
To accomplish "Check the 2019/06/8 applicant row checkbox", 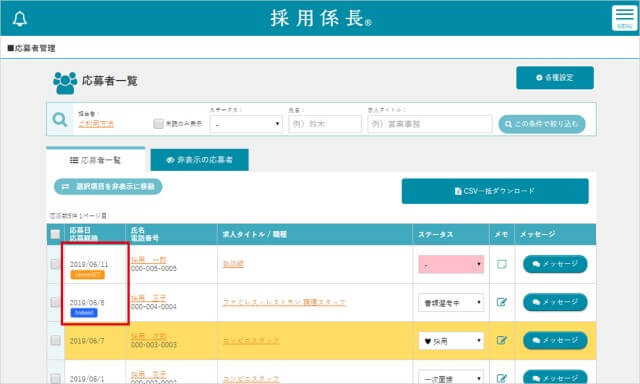I will coord(55,302).
